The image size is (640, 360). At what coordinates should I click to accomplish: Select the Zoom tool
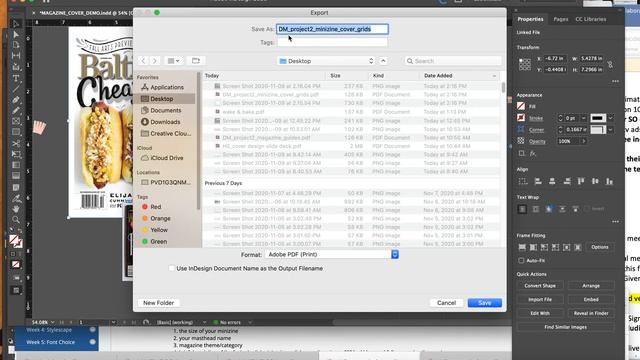16,220
